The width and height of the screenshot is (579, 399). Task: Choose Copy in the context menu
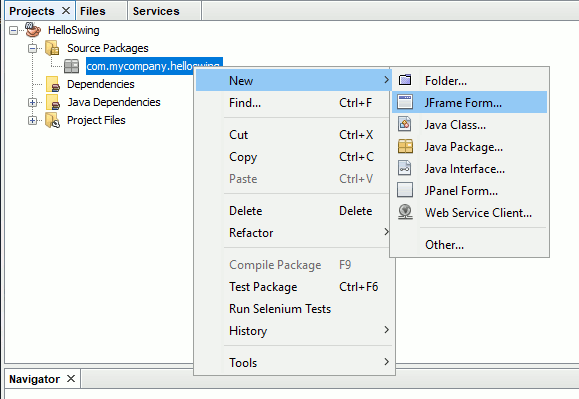[294, 157]
